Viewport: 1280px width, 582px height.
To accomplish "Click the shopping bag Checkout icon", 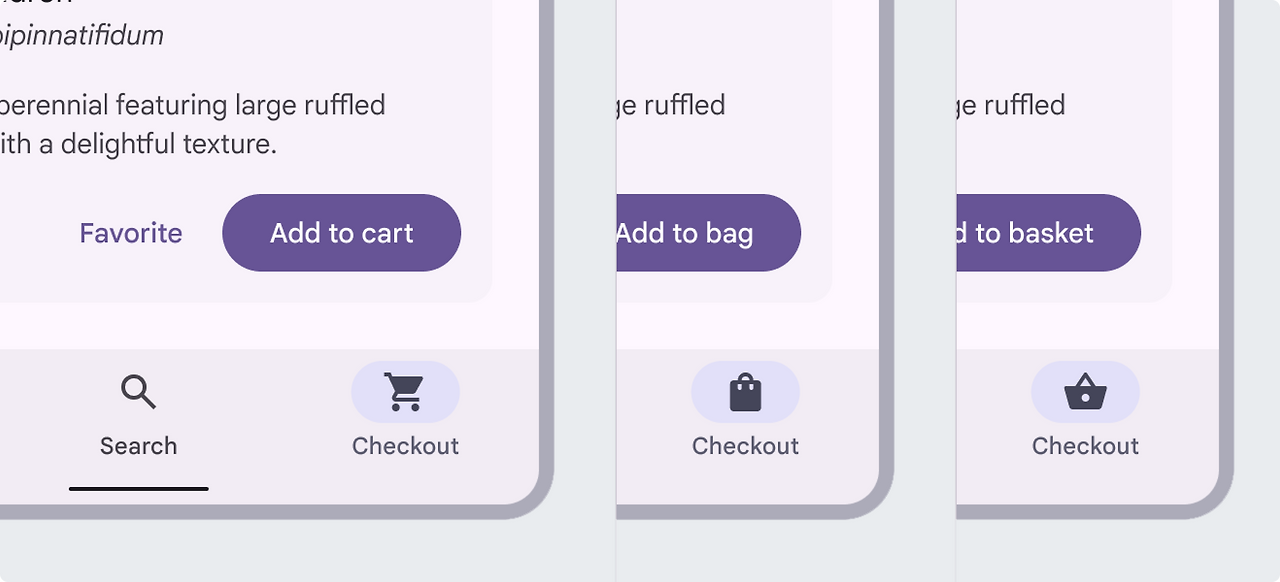I will pos(745,392).
